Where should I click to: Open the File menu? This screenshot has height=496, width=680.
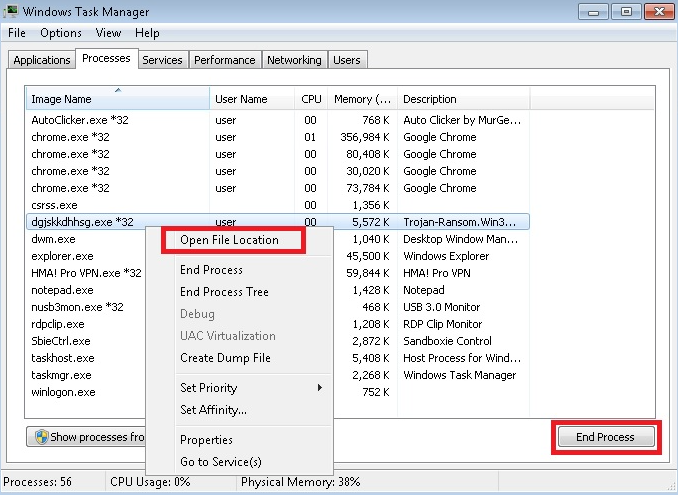coord(16,33)
